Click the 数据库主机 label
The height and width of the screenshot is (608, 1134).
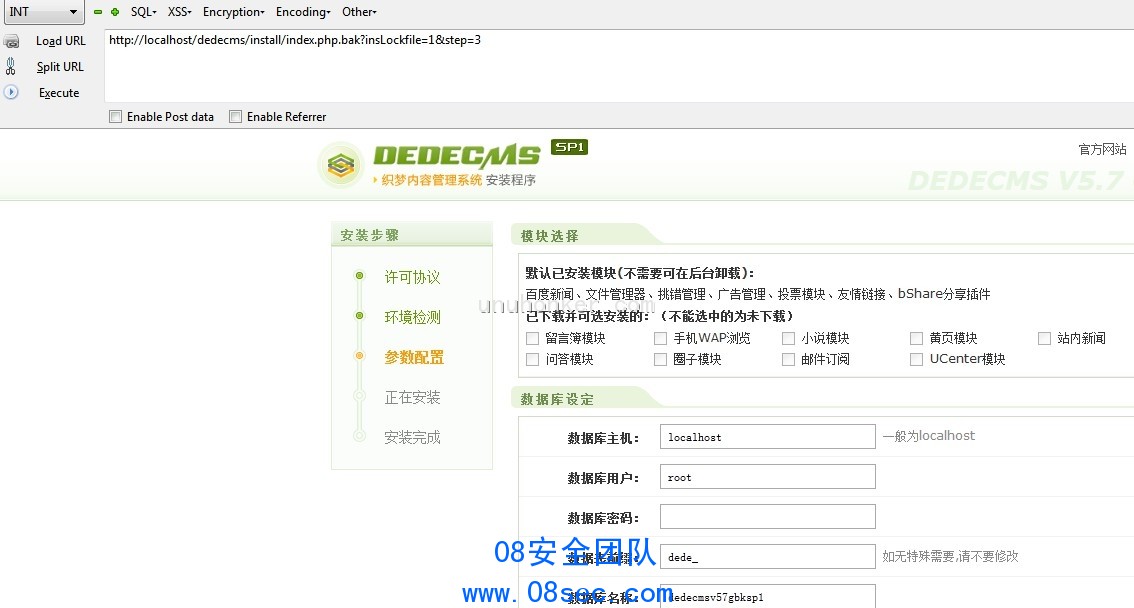pyautogui.click(x=603, y=438)
